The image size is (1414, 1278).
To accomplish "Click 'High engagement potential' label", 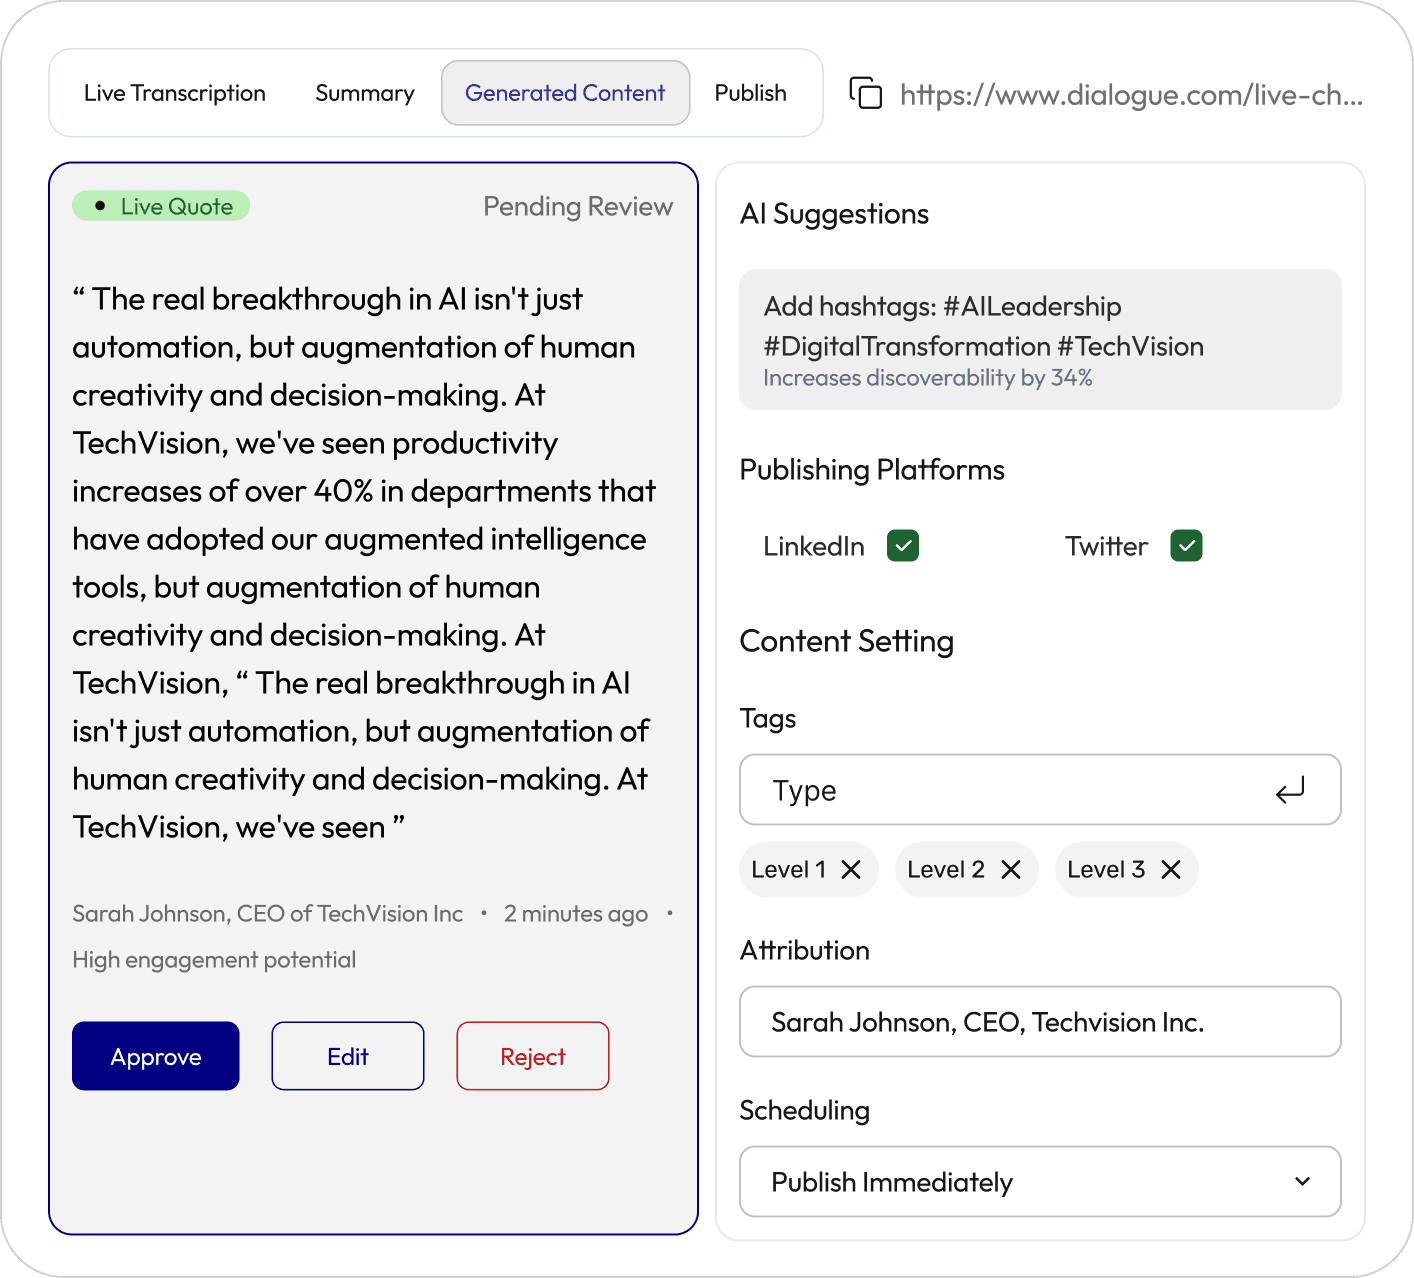I will point(214,960).
